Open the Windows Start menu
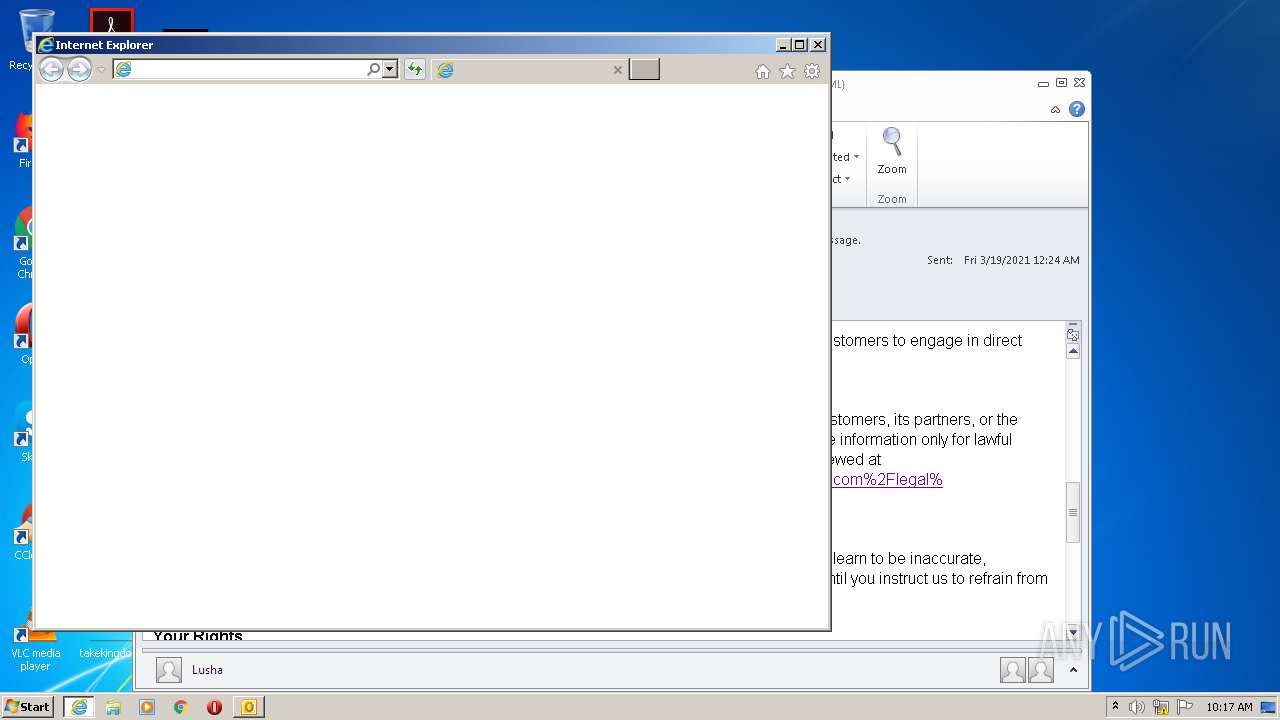 point(27,707)
